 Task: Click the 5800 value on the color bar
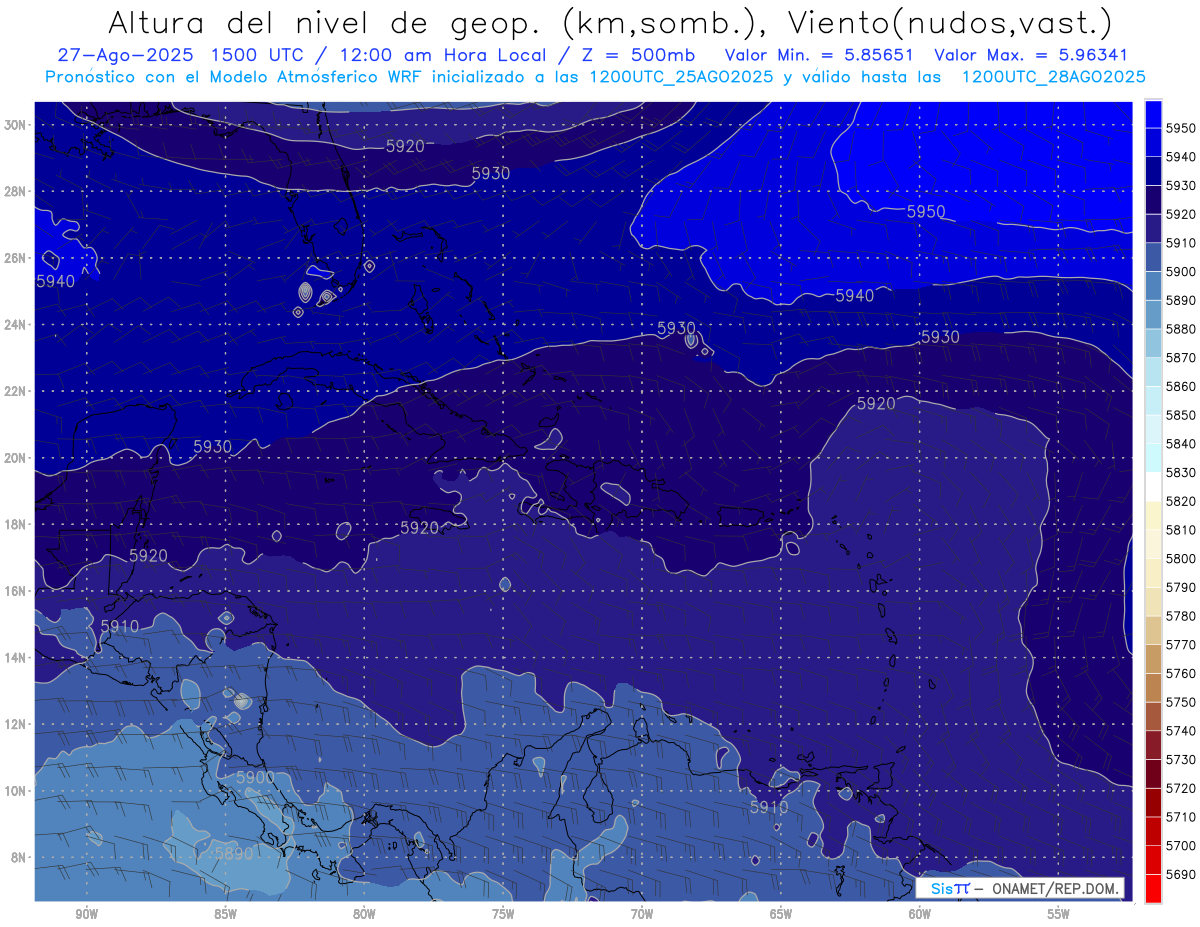[x=1180, y=558]
